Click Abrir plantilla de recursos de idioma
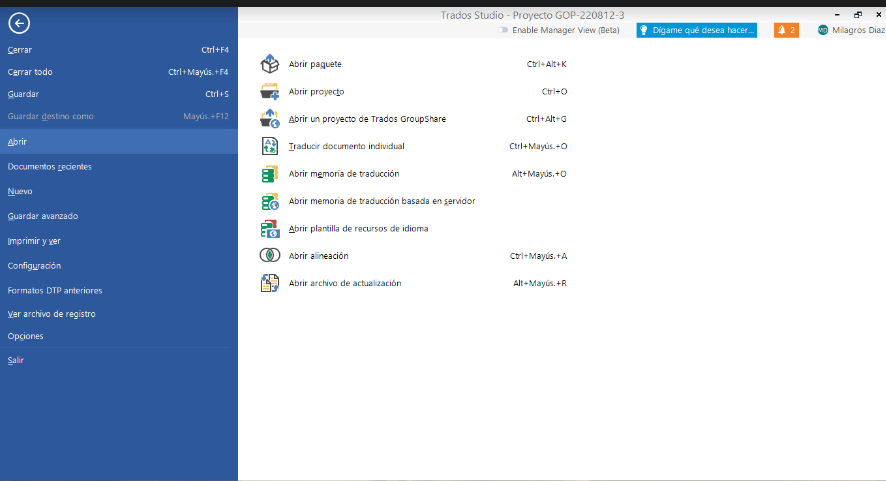 pos(358,228)
